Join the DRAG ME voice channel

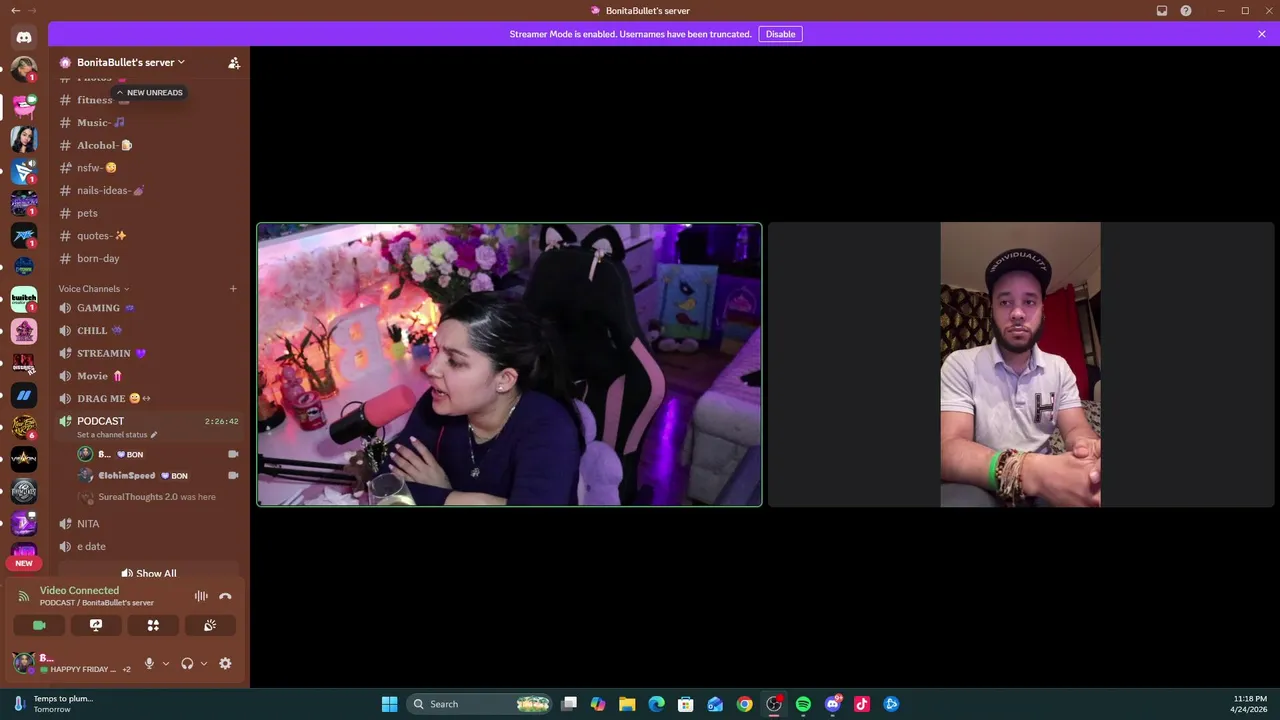coord(150,398)
